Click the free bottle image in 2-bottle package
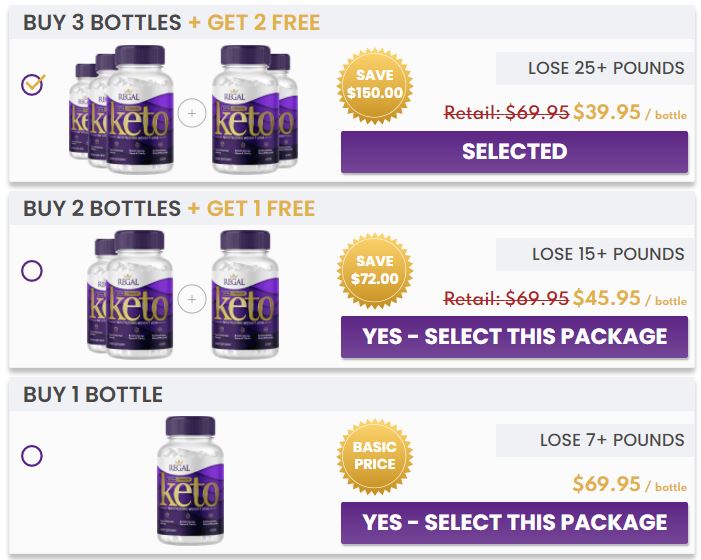The height and width of the screenshot is (560, 701). pyautogui.click(x=241, y=293)
